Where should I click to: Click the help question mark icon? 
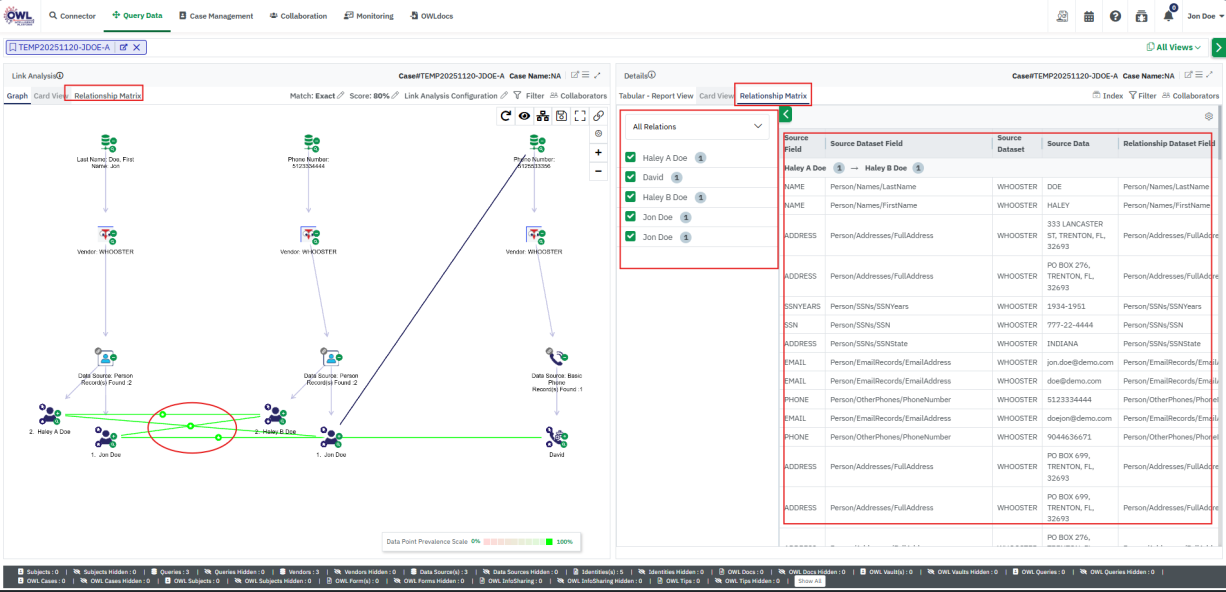point(1115,16)
